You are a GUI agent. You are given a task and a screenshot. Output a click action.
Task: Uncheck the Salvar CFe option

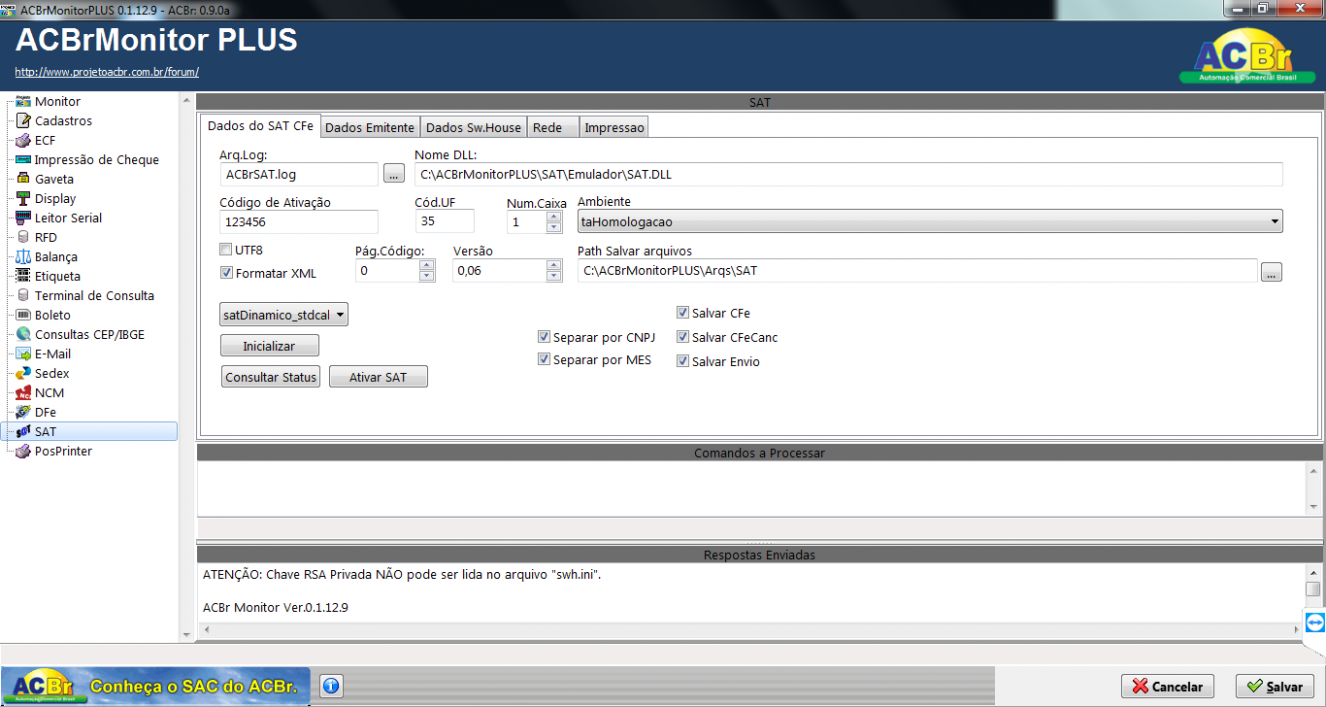tap(683, 313)
